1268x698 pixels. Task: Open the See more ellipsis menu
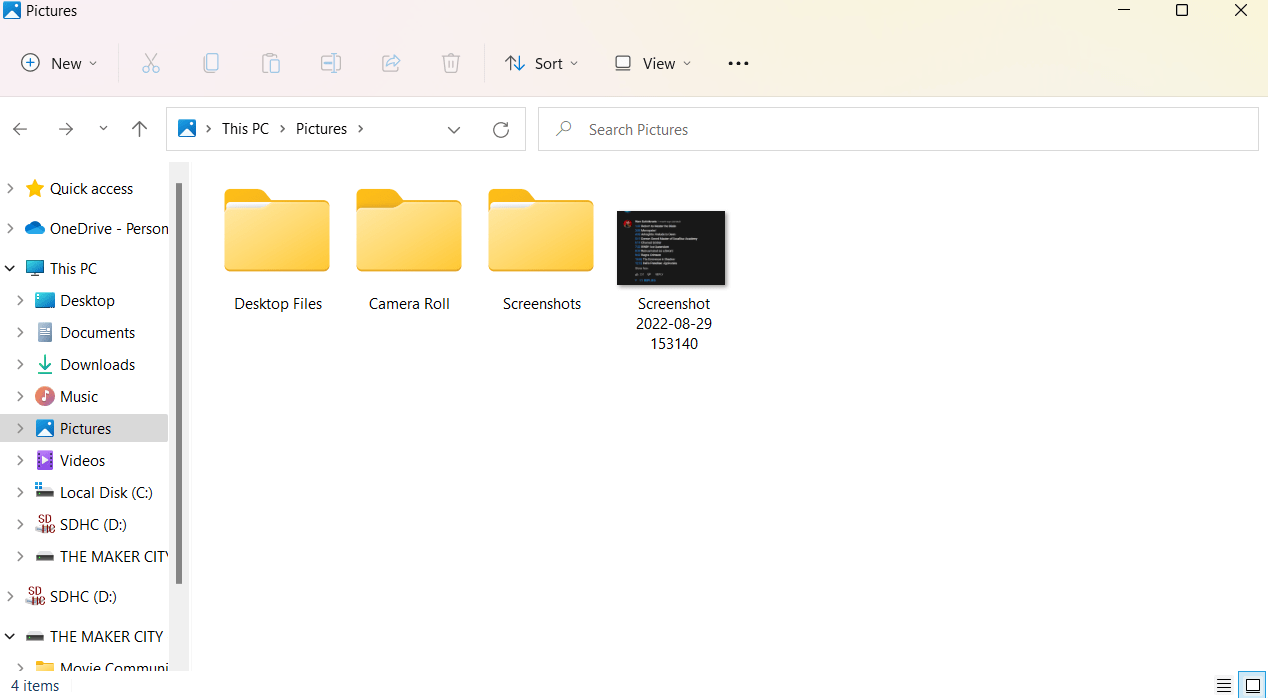[x=738, y=63]
